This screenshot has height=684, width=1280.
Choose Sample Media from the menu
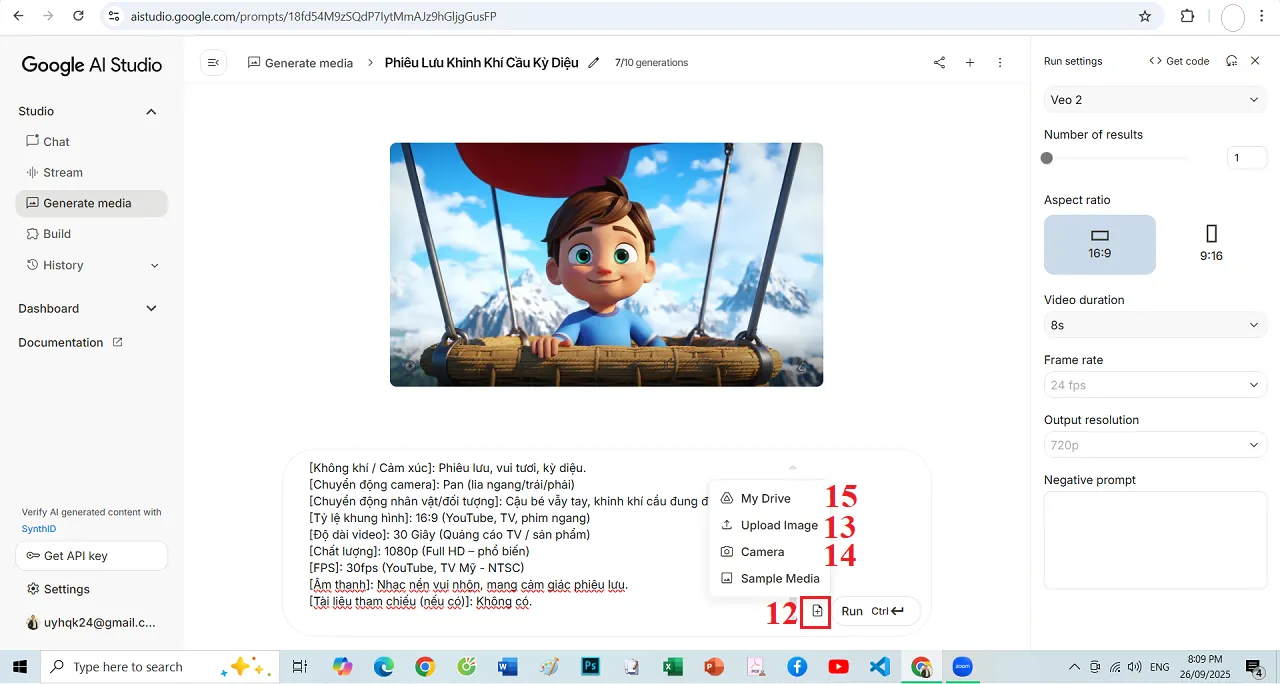779,578
